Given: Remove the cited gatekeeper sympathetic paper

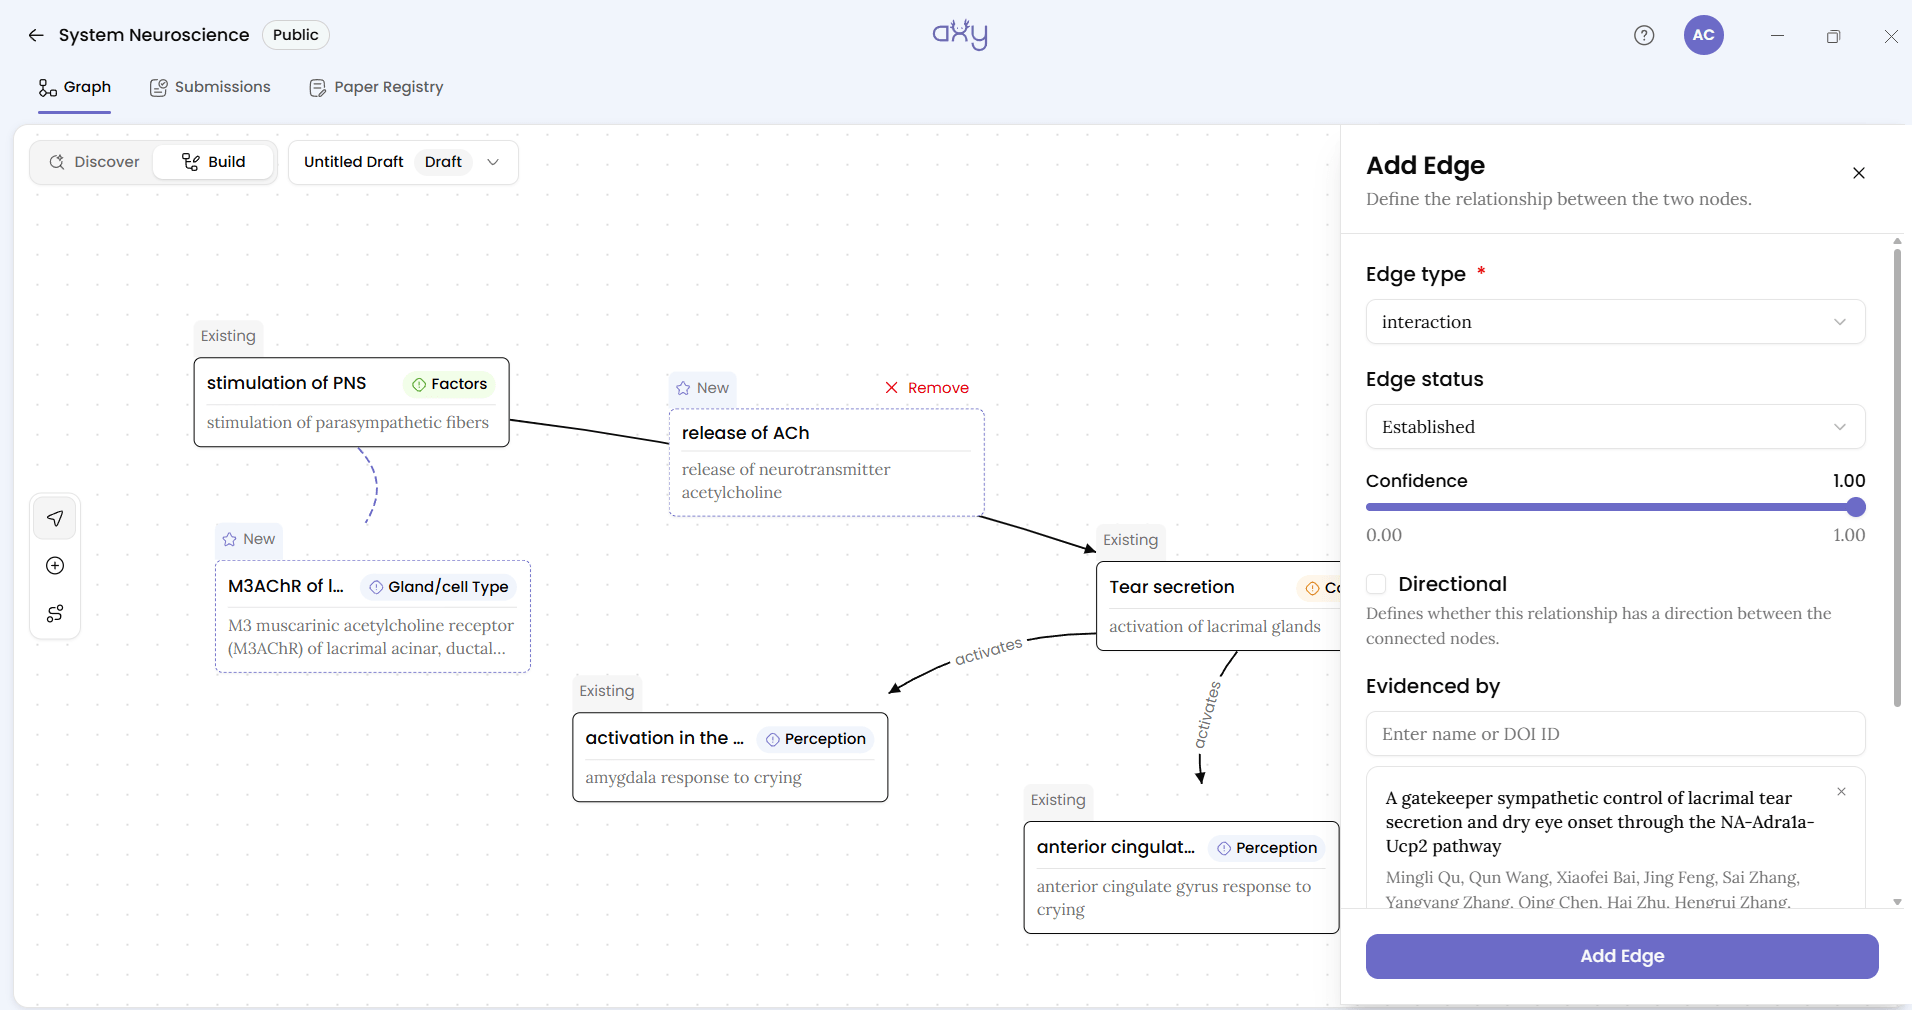Looking at the screenshot, I should pyautogui.click(x=1841, y=791).
